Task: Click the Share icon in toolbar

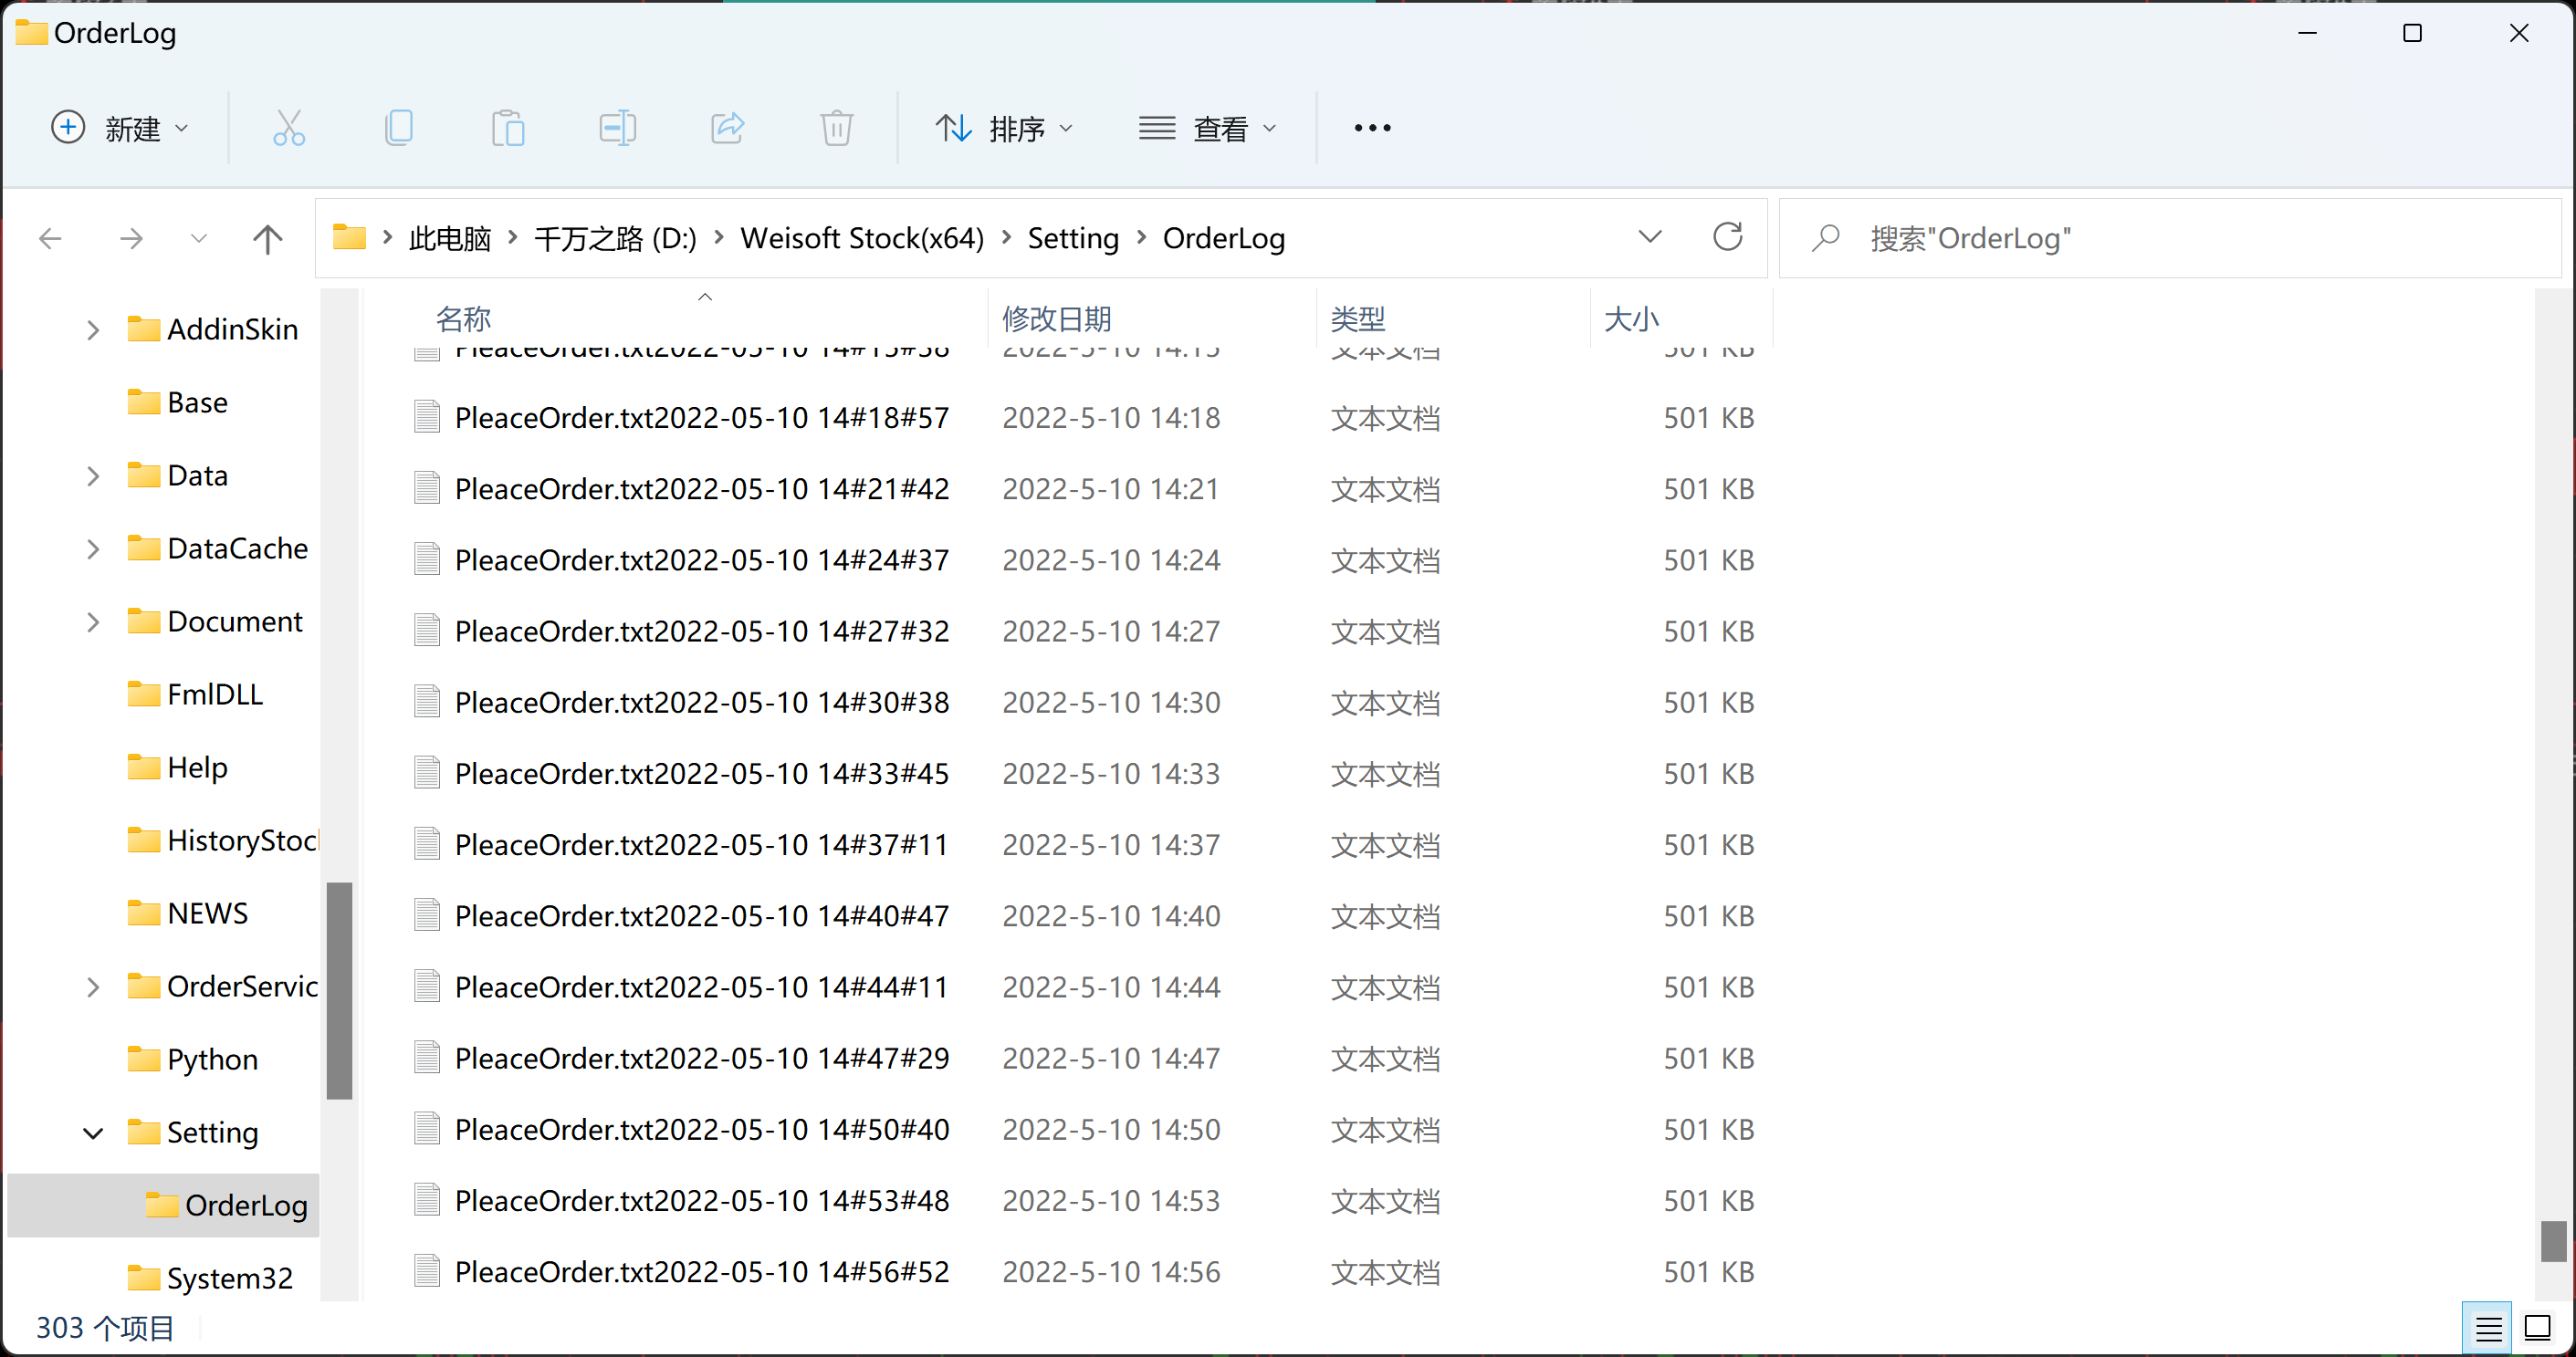Action: tap(728, 128)
